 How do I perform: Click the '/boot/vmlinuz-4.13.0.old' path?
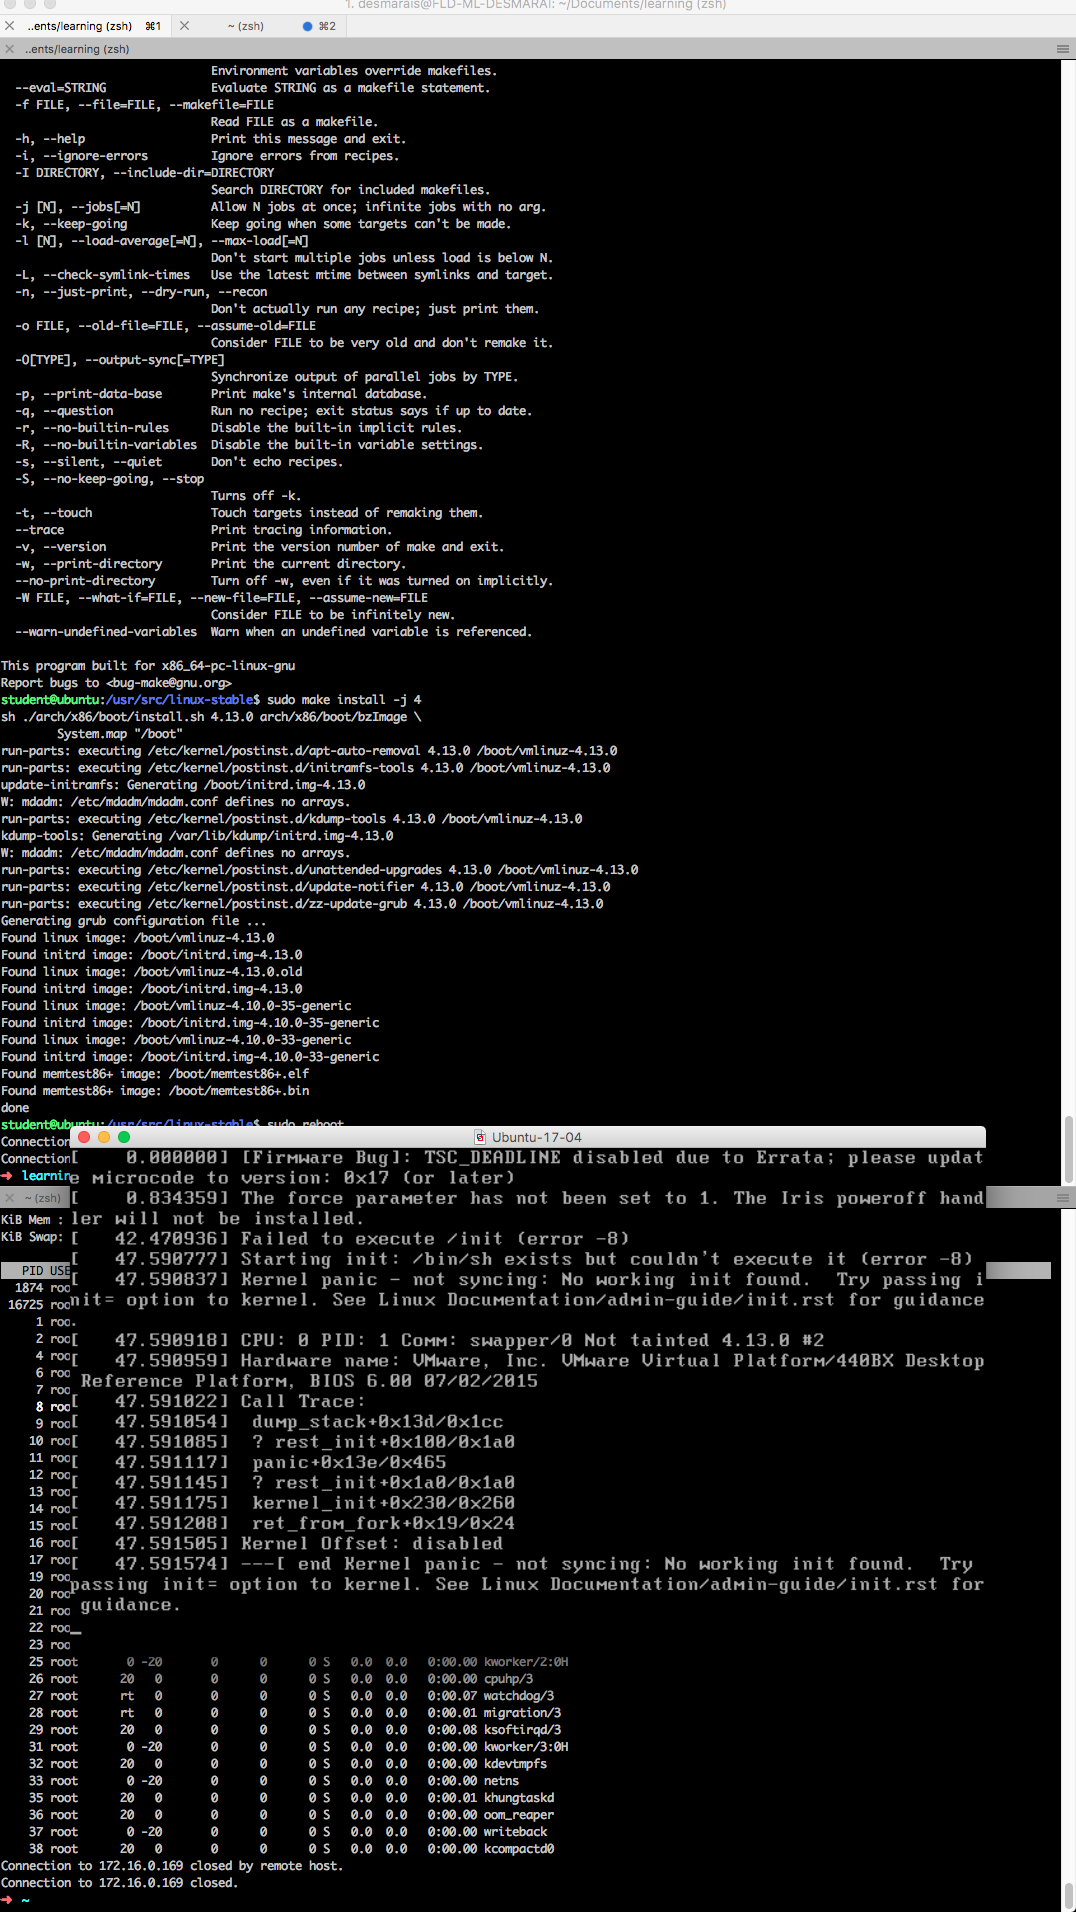[218, 972]
